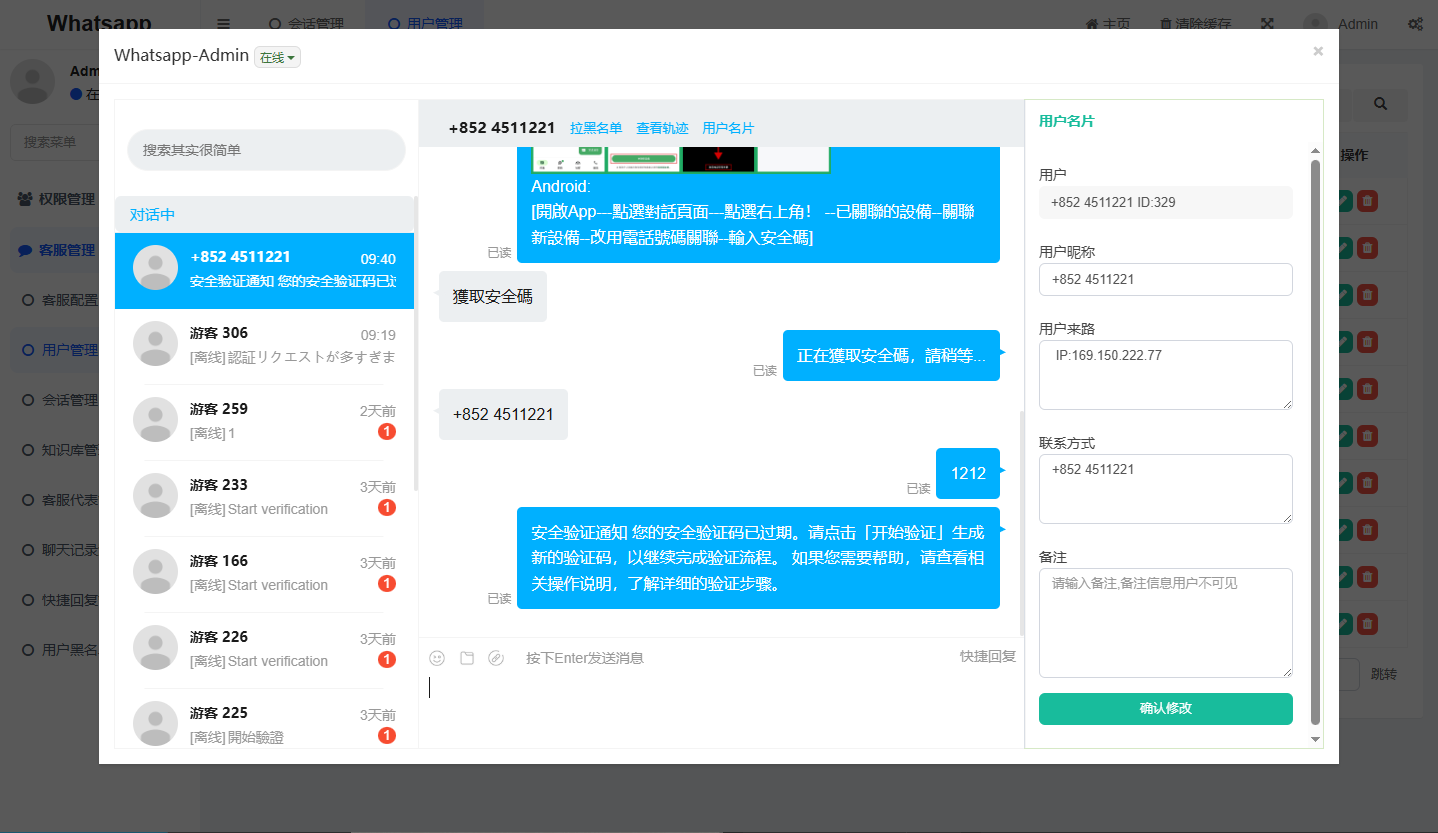Click the 确认修改 button

[1166, 709]
